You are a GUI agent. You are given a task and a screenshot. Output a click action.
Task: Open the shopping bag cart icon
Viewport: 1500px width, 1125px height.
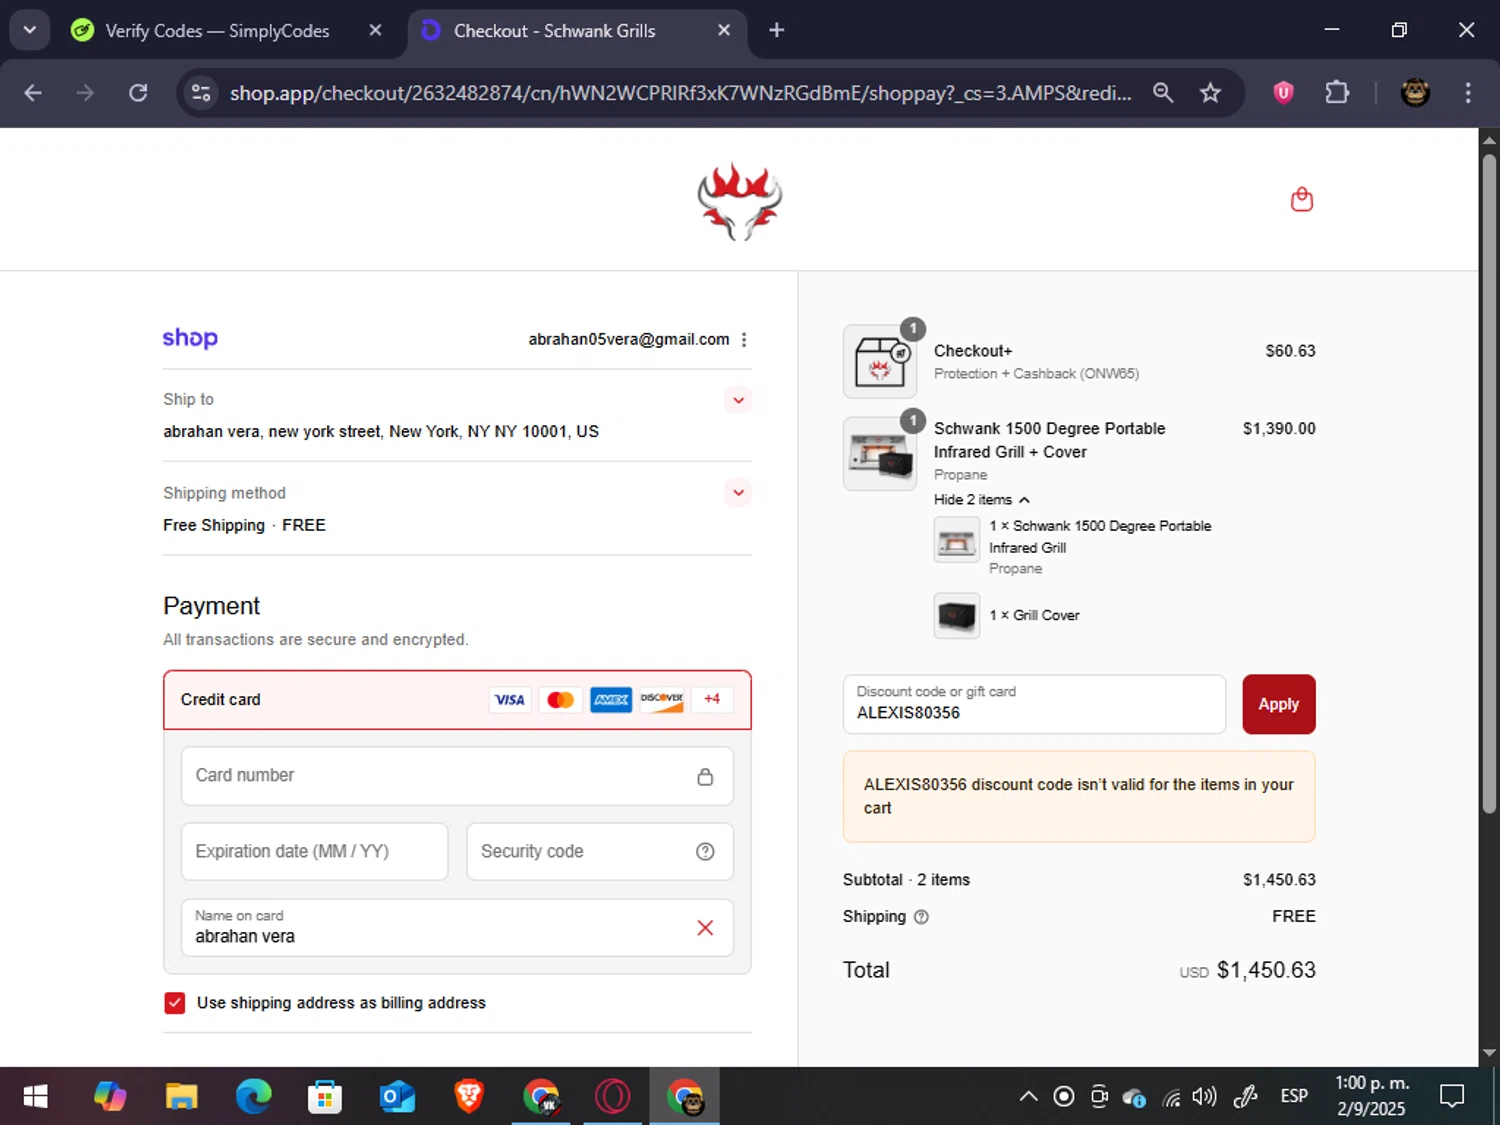[x=1301, y=199]
